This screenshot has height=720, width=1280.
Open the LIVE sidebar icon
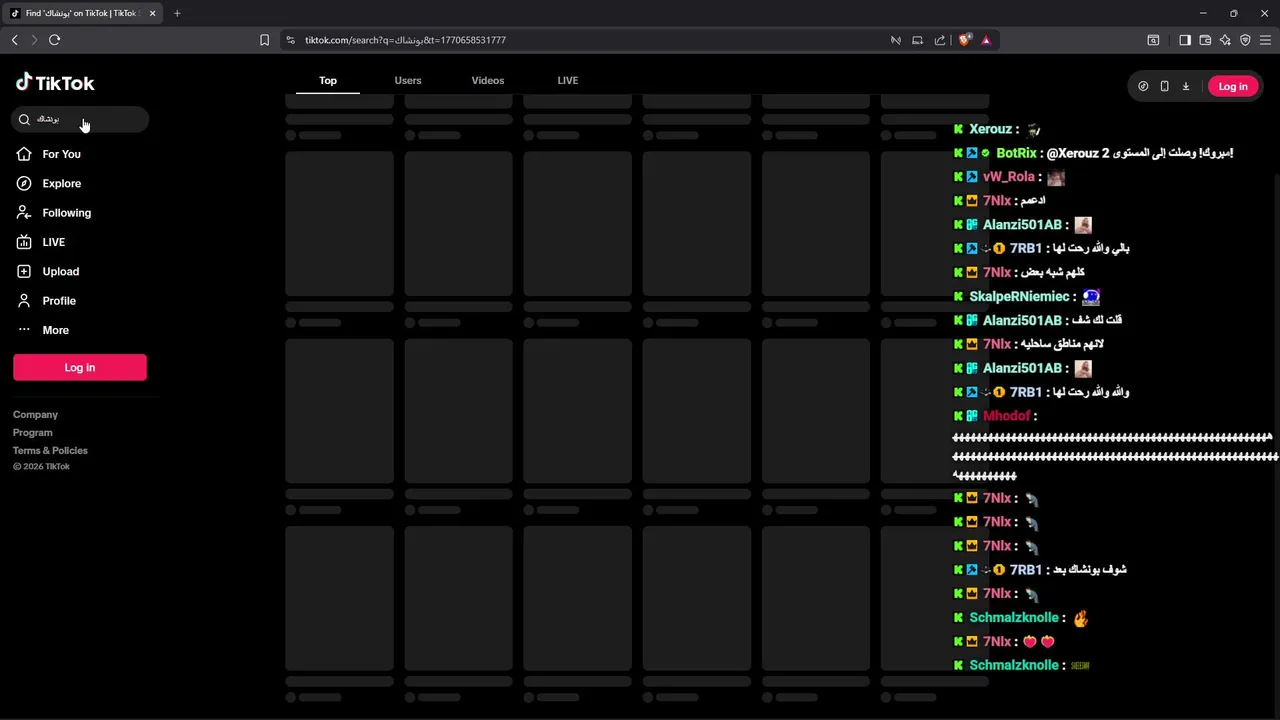[24, 242]
